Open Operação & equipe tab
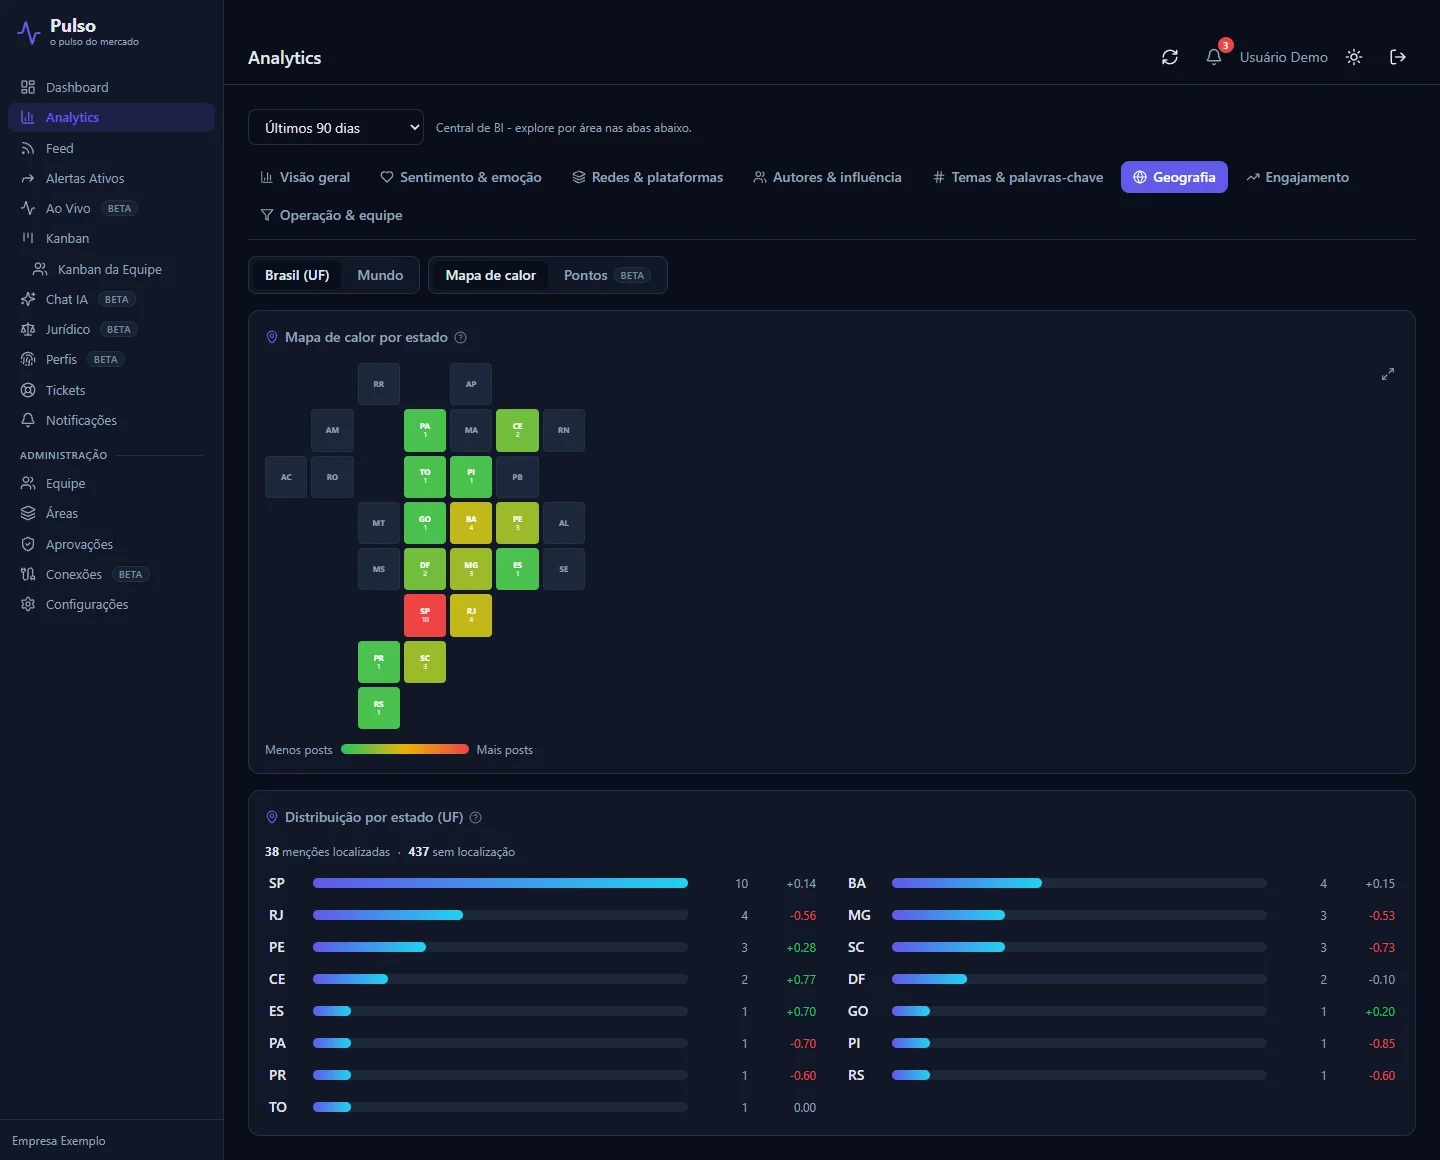Viewport: 1440px width, 1160px height. 331,215
